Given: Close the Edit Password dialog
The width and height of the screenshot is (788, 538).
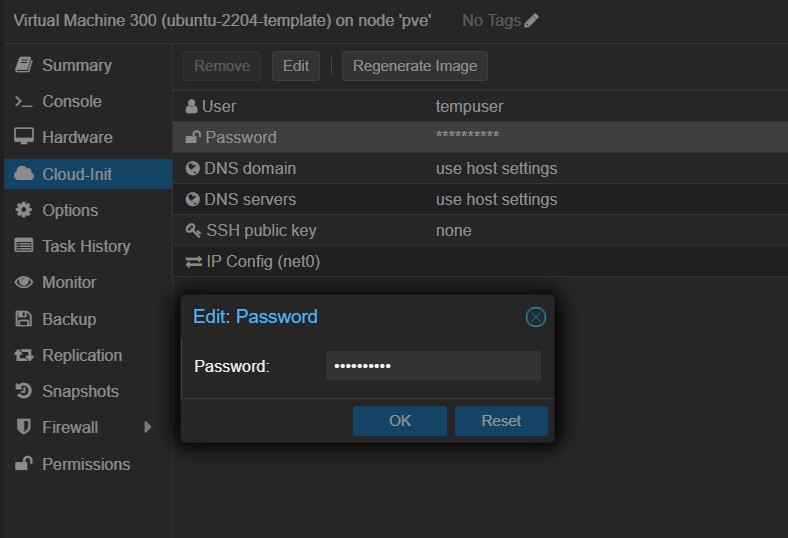Looking at the screenshot, I should pos(536,317).
